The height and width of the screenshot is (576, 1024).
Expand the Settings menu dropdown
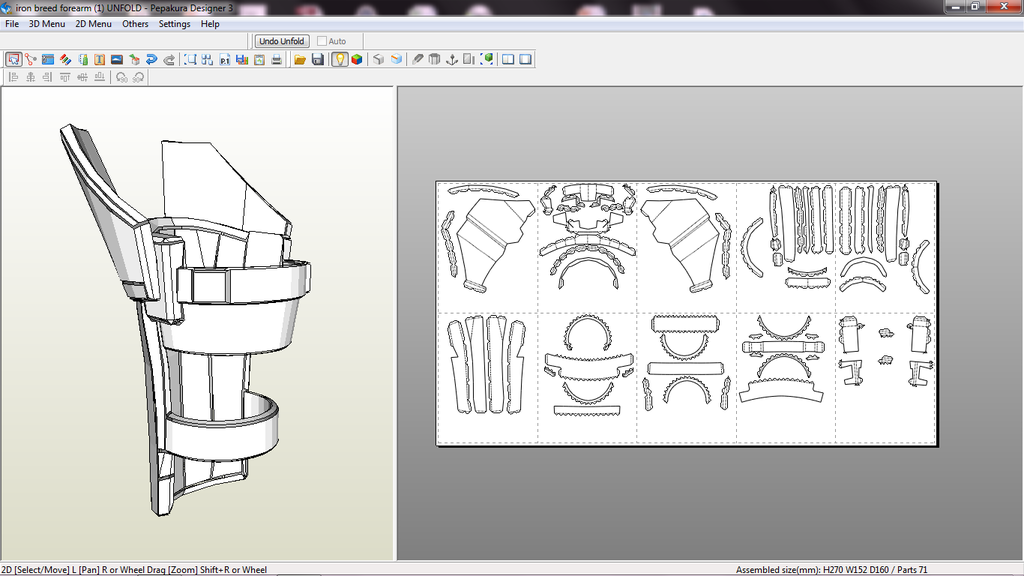174,24
